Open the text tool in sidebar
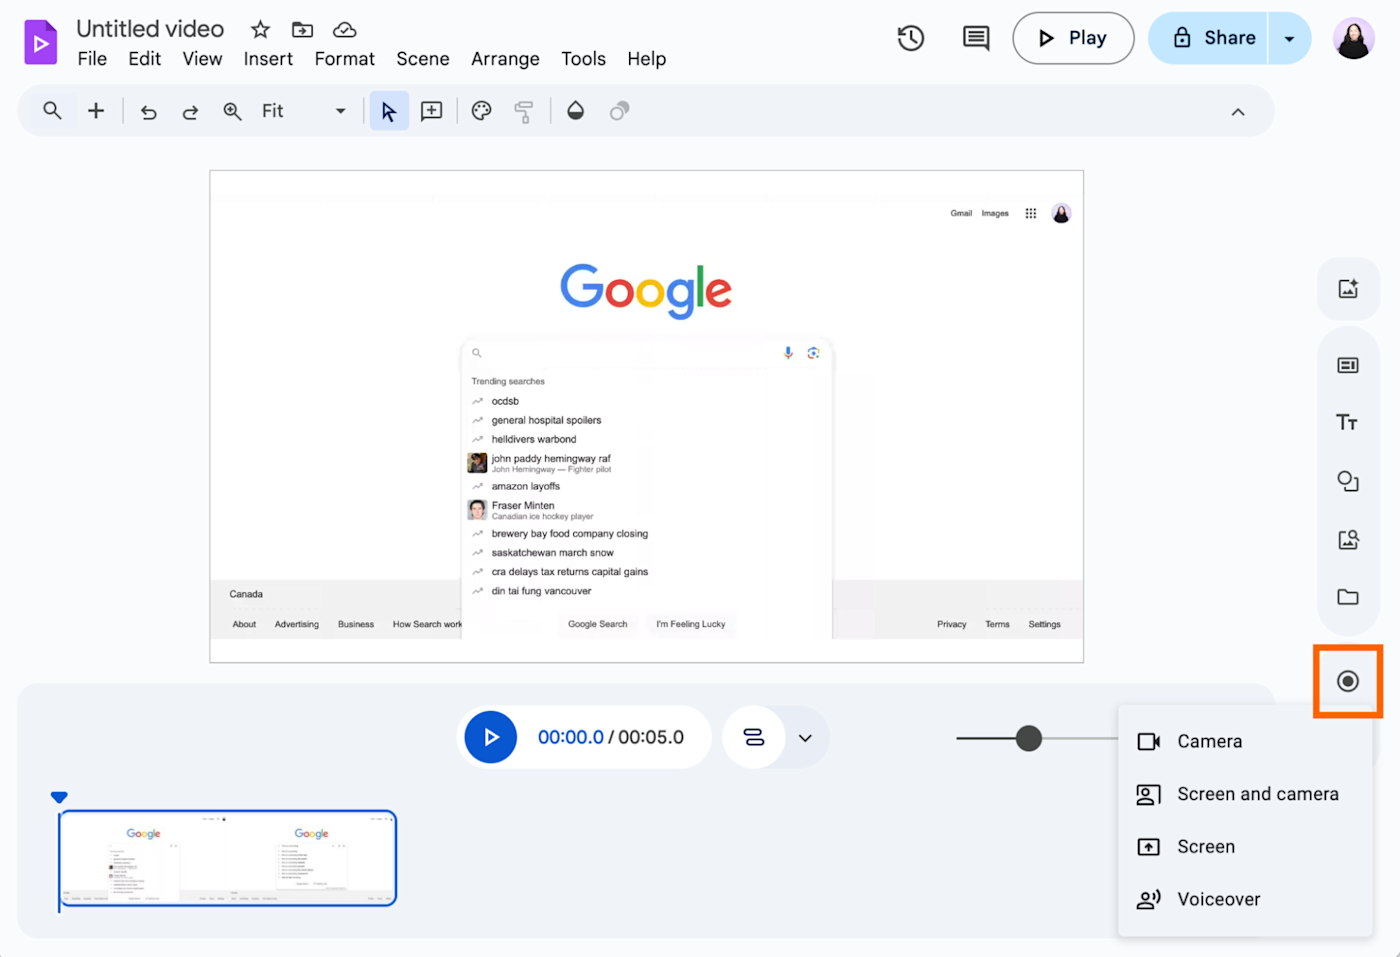Image resolution: width=1400 pixels, height=957 pixels. click(x=1348, y=422)
